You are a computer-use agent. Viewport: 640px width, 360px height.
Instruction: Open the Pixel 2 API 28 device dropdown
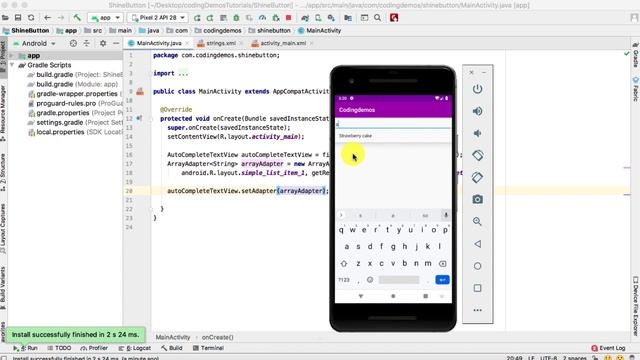click(157, 18)
